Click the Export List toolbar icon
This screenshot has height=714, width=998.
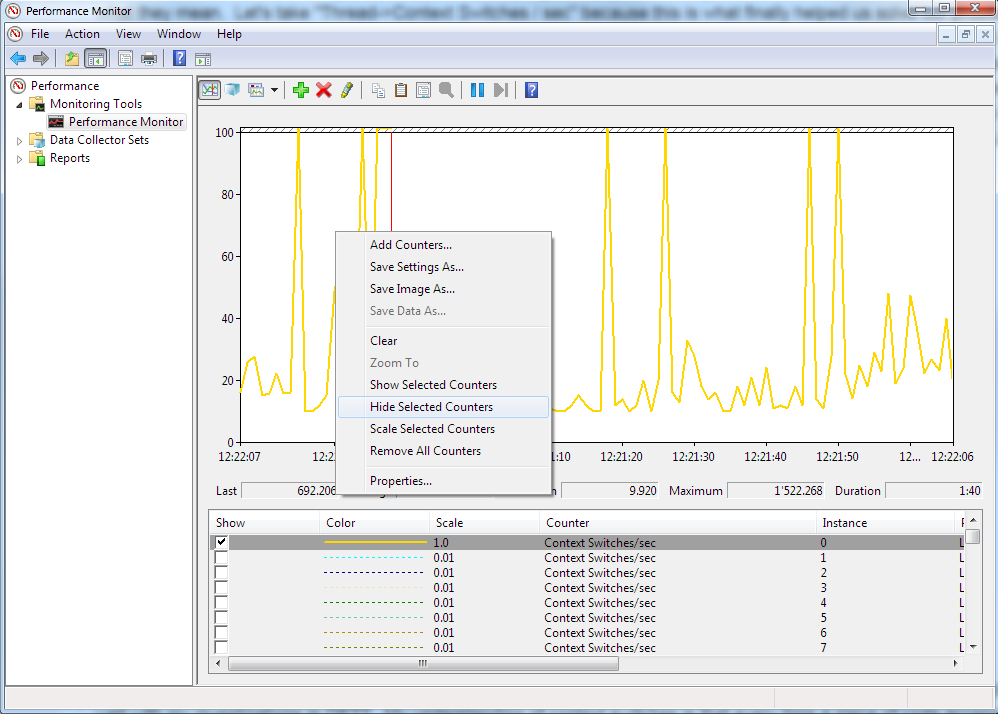tap(125, 59)
